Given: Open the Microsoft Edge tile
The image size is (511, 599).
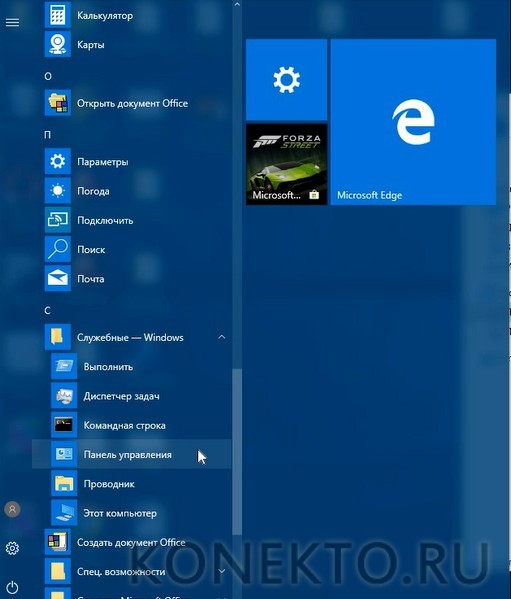Looking at the screenshot, I should click(x=413, y=122).
